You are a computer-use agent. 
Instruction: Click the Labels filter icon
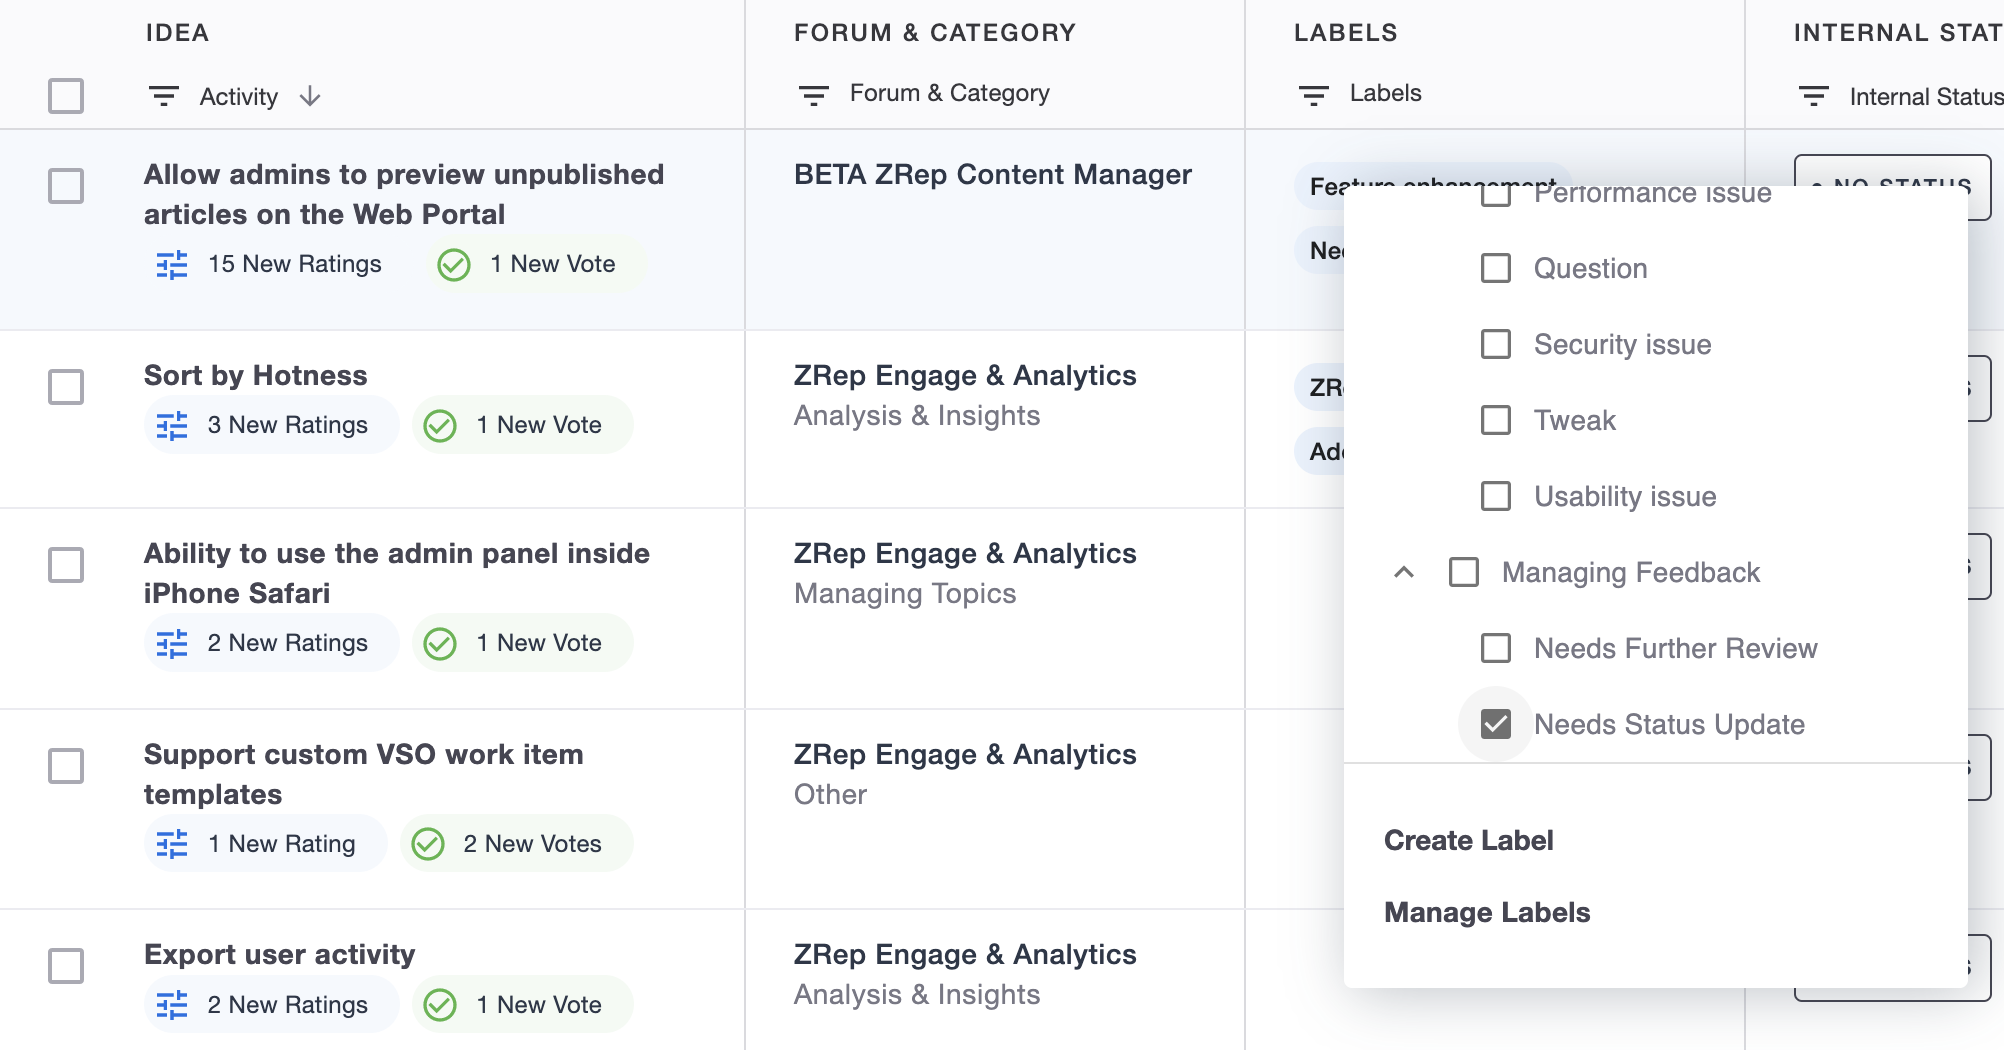click(1313, 95)
